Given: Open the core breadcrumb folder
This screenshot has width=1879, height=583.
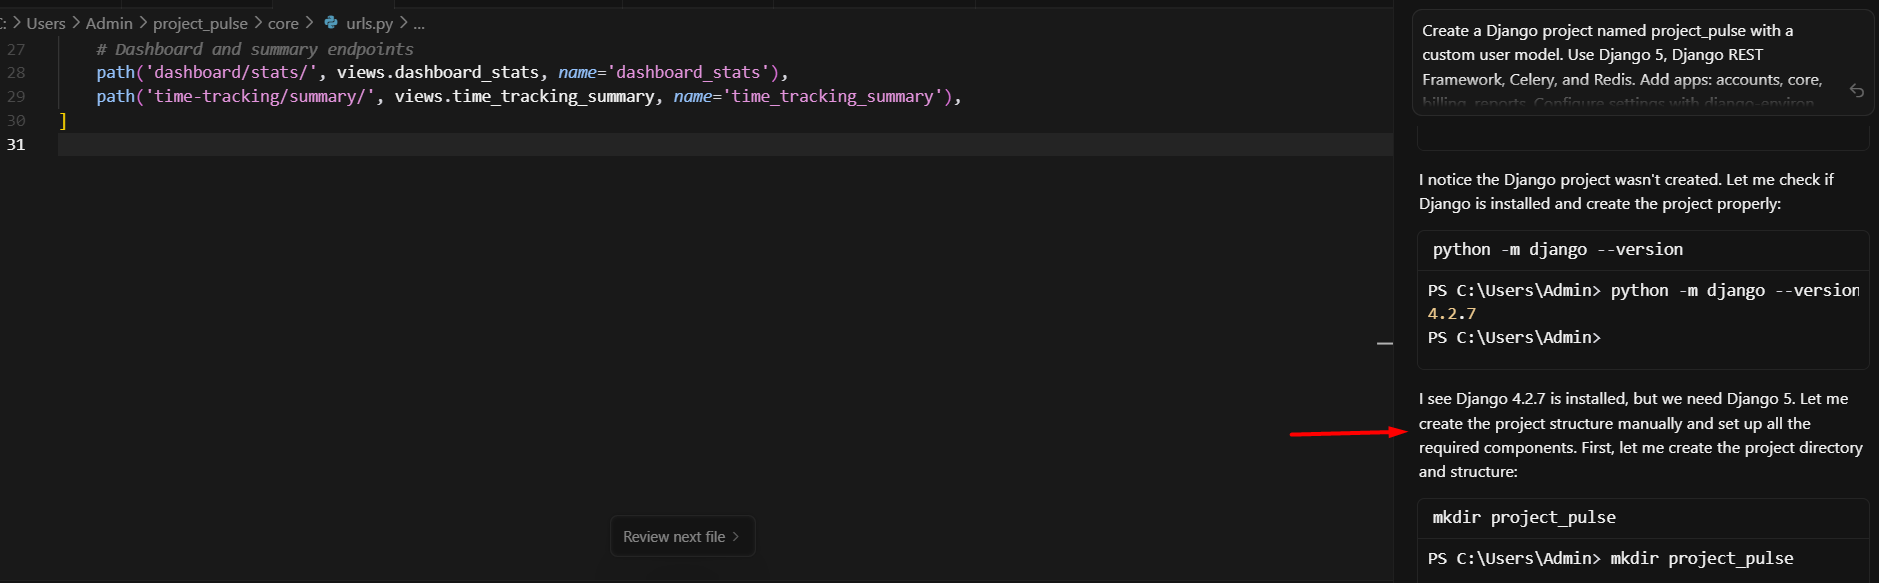Looking at the screenshot, I should pyautogui.click(x=283, y=23).
